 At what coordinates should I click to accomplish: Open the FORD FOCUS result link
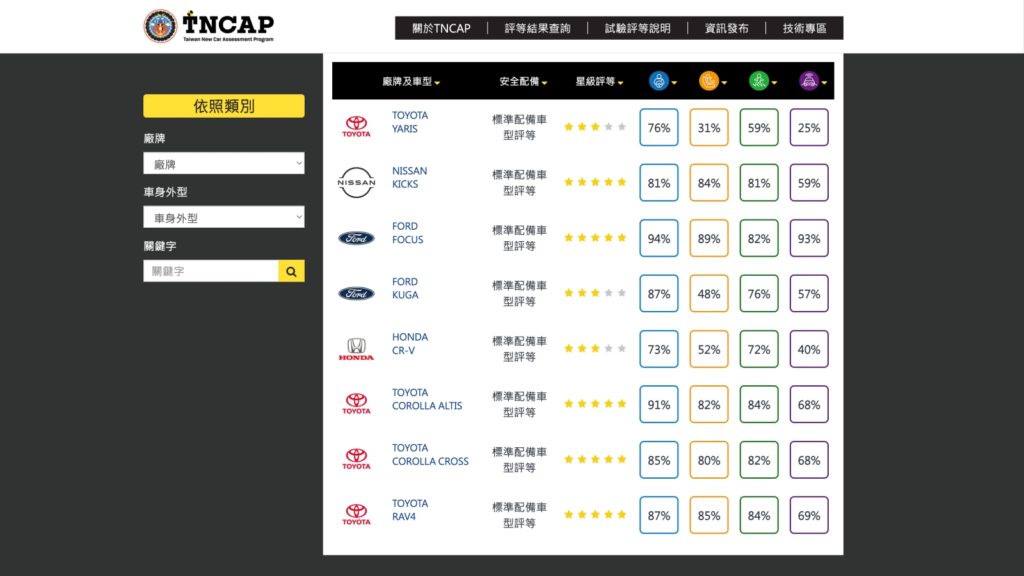coord(408,233)
